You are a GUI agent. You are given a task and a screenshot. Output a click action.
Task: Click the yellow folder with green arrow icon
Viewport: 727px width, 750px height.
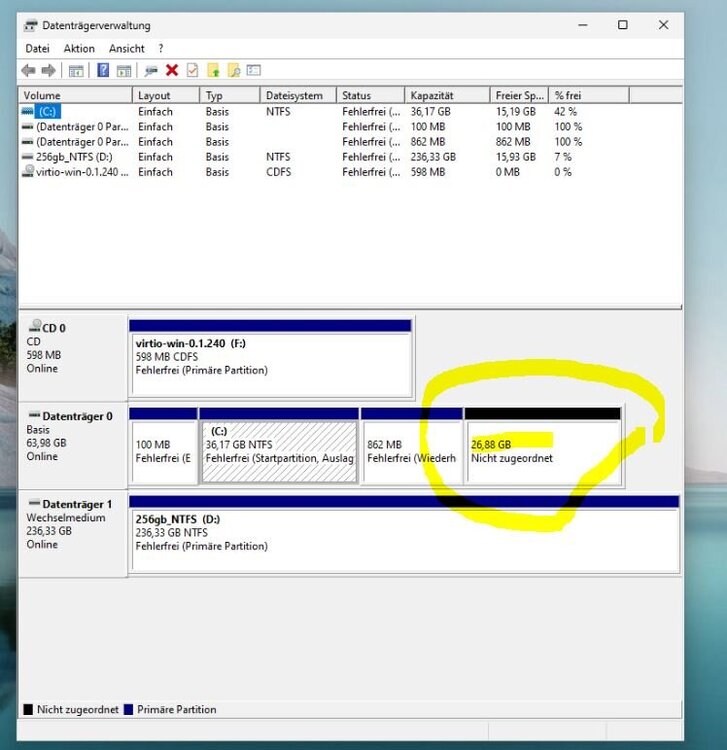click(x=213, y=70)
